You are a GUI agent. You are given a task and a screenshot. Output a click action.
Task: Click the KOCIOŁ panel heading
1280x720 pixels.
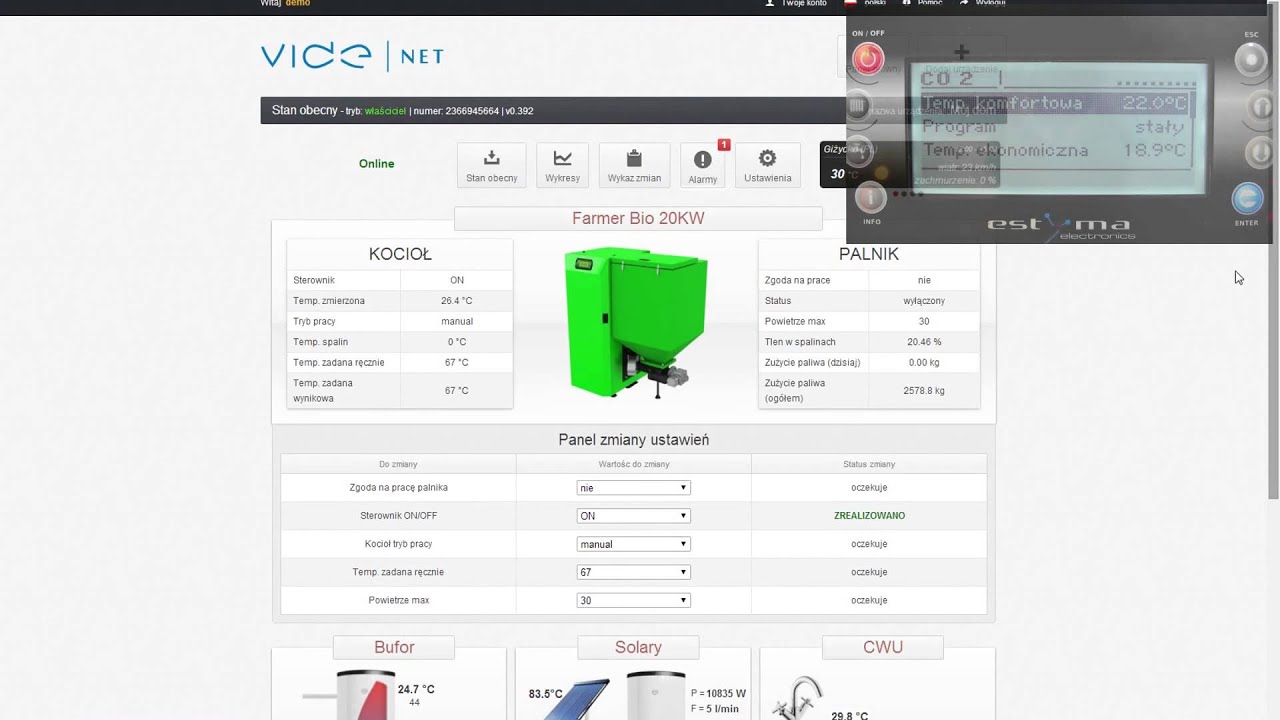400,254
